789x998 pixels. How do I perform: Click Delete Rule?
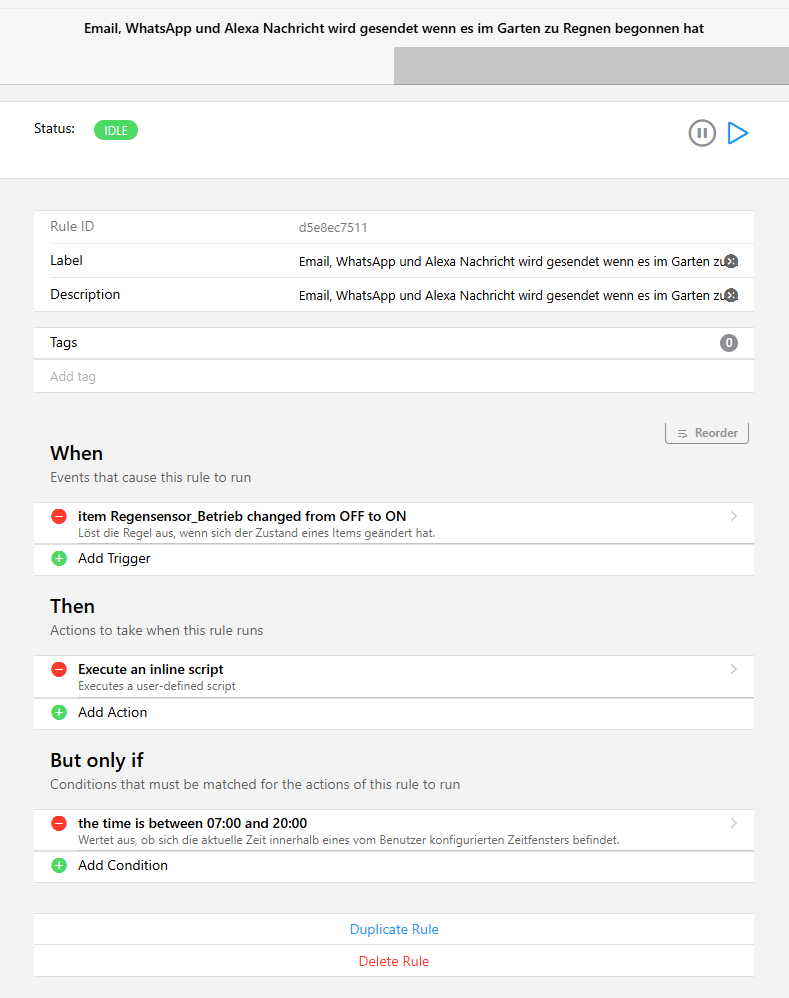coord(394,961)
